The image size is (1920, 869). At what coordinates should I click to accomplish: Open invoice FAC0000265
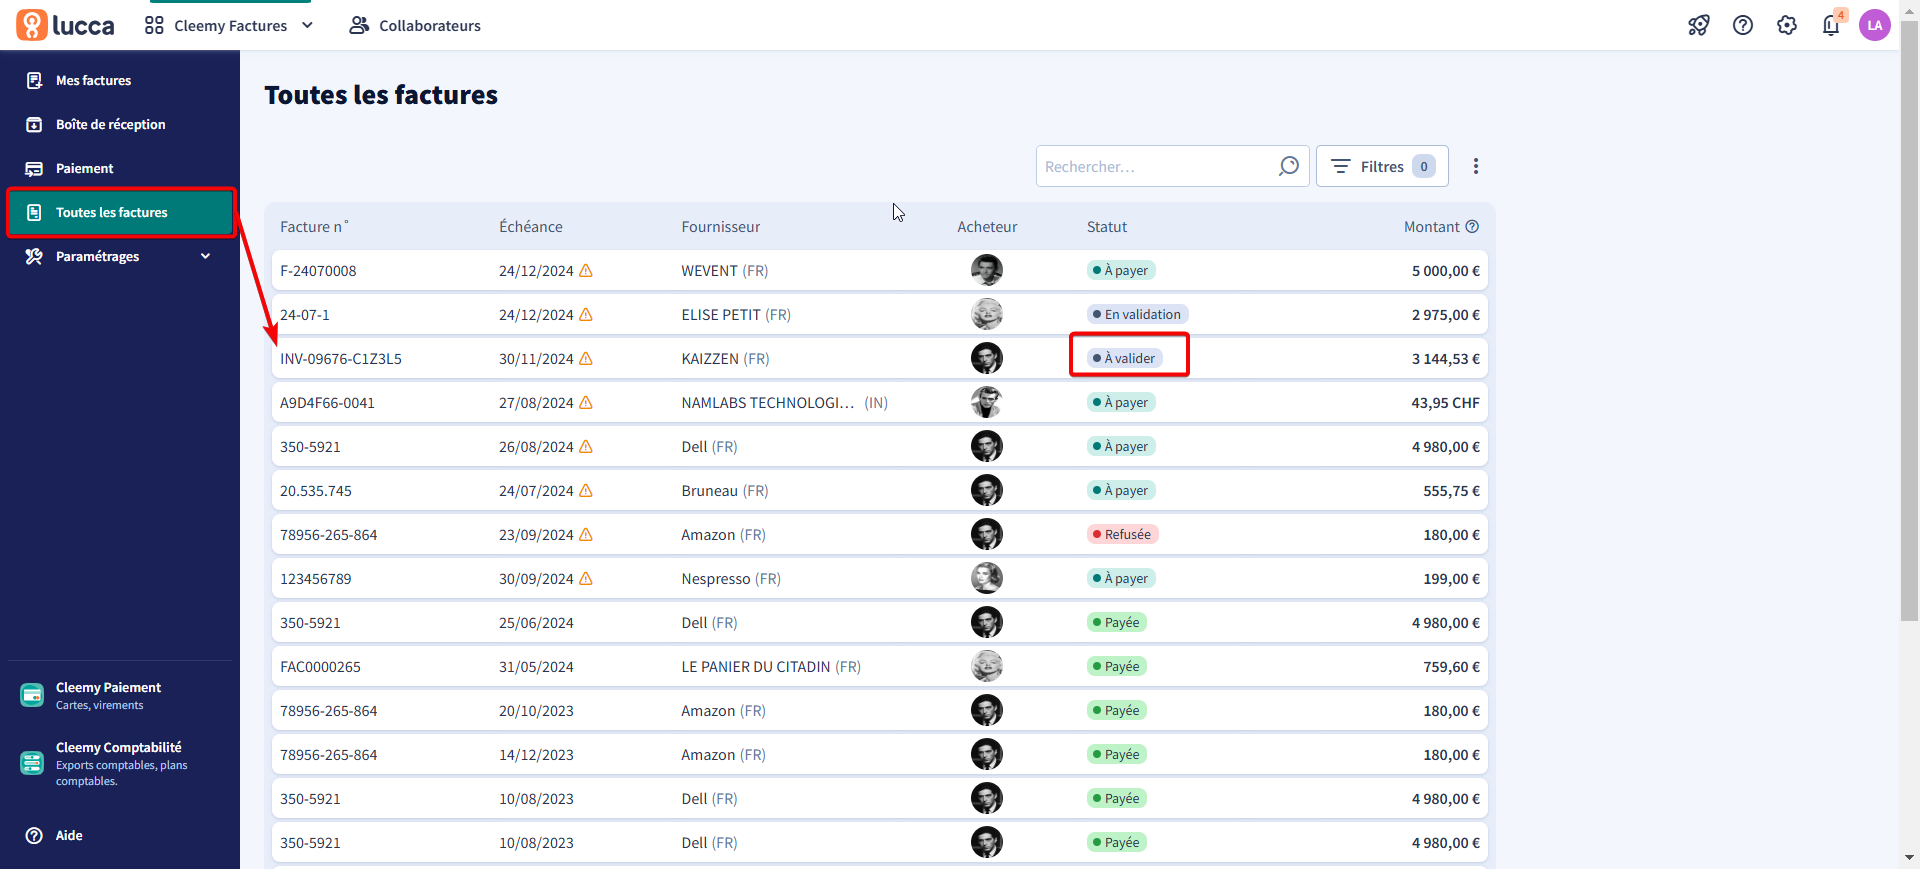click(x=320, y=667)
